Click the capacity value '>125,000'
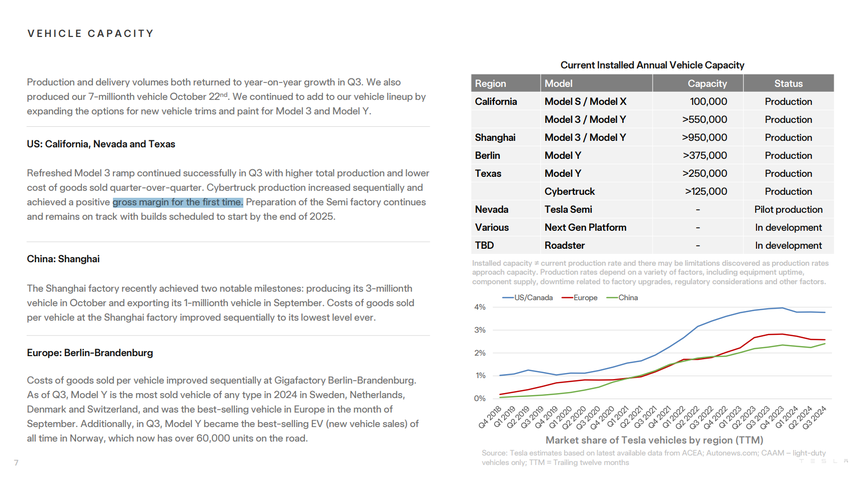Screen dimensions: 868x477 706,191
